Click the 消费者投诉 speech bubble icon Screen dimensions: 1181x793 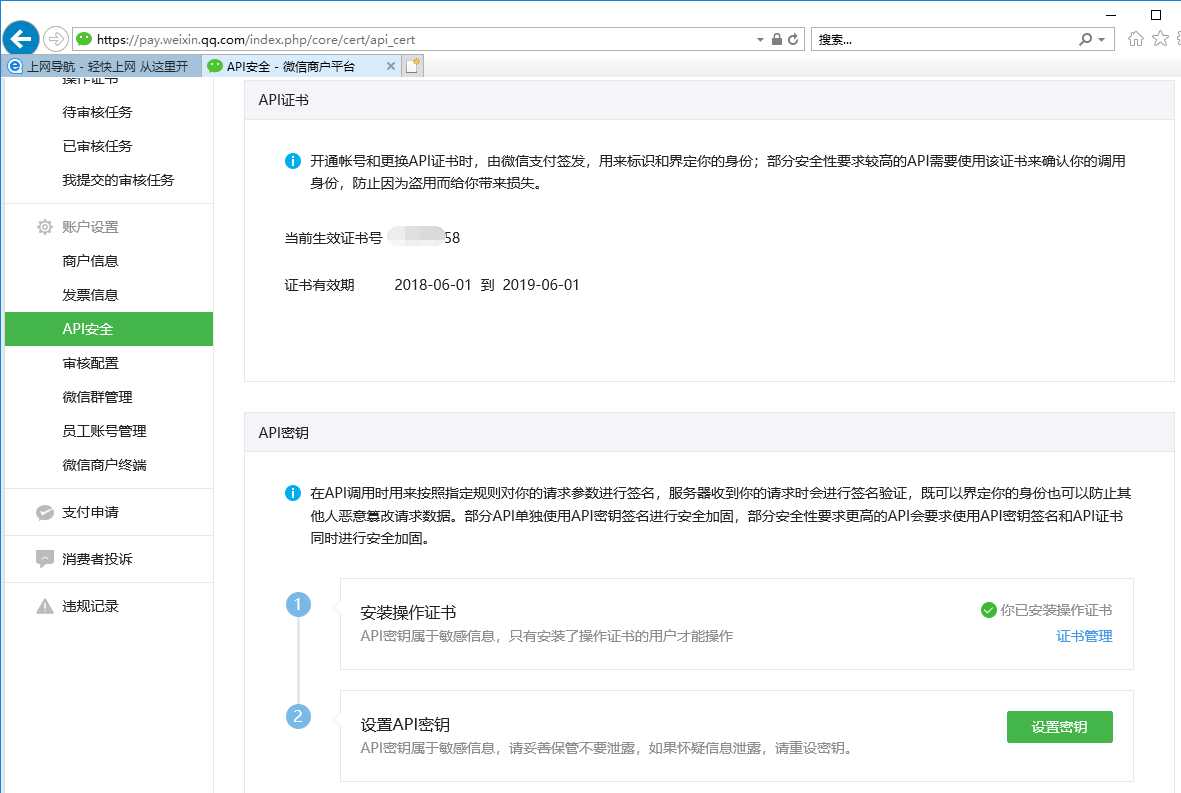(45, 559)
